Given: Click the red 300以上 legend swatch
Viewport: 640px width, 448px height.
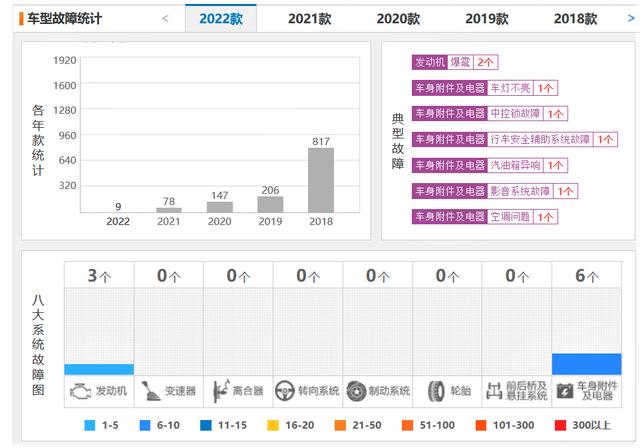Looking at the screenshot, I should pos(560,425).
